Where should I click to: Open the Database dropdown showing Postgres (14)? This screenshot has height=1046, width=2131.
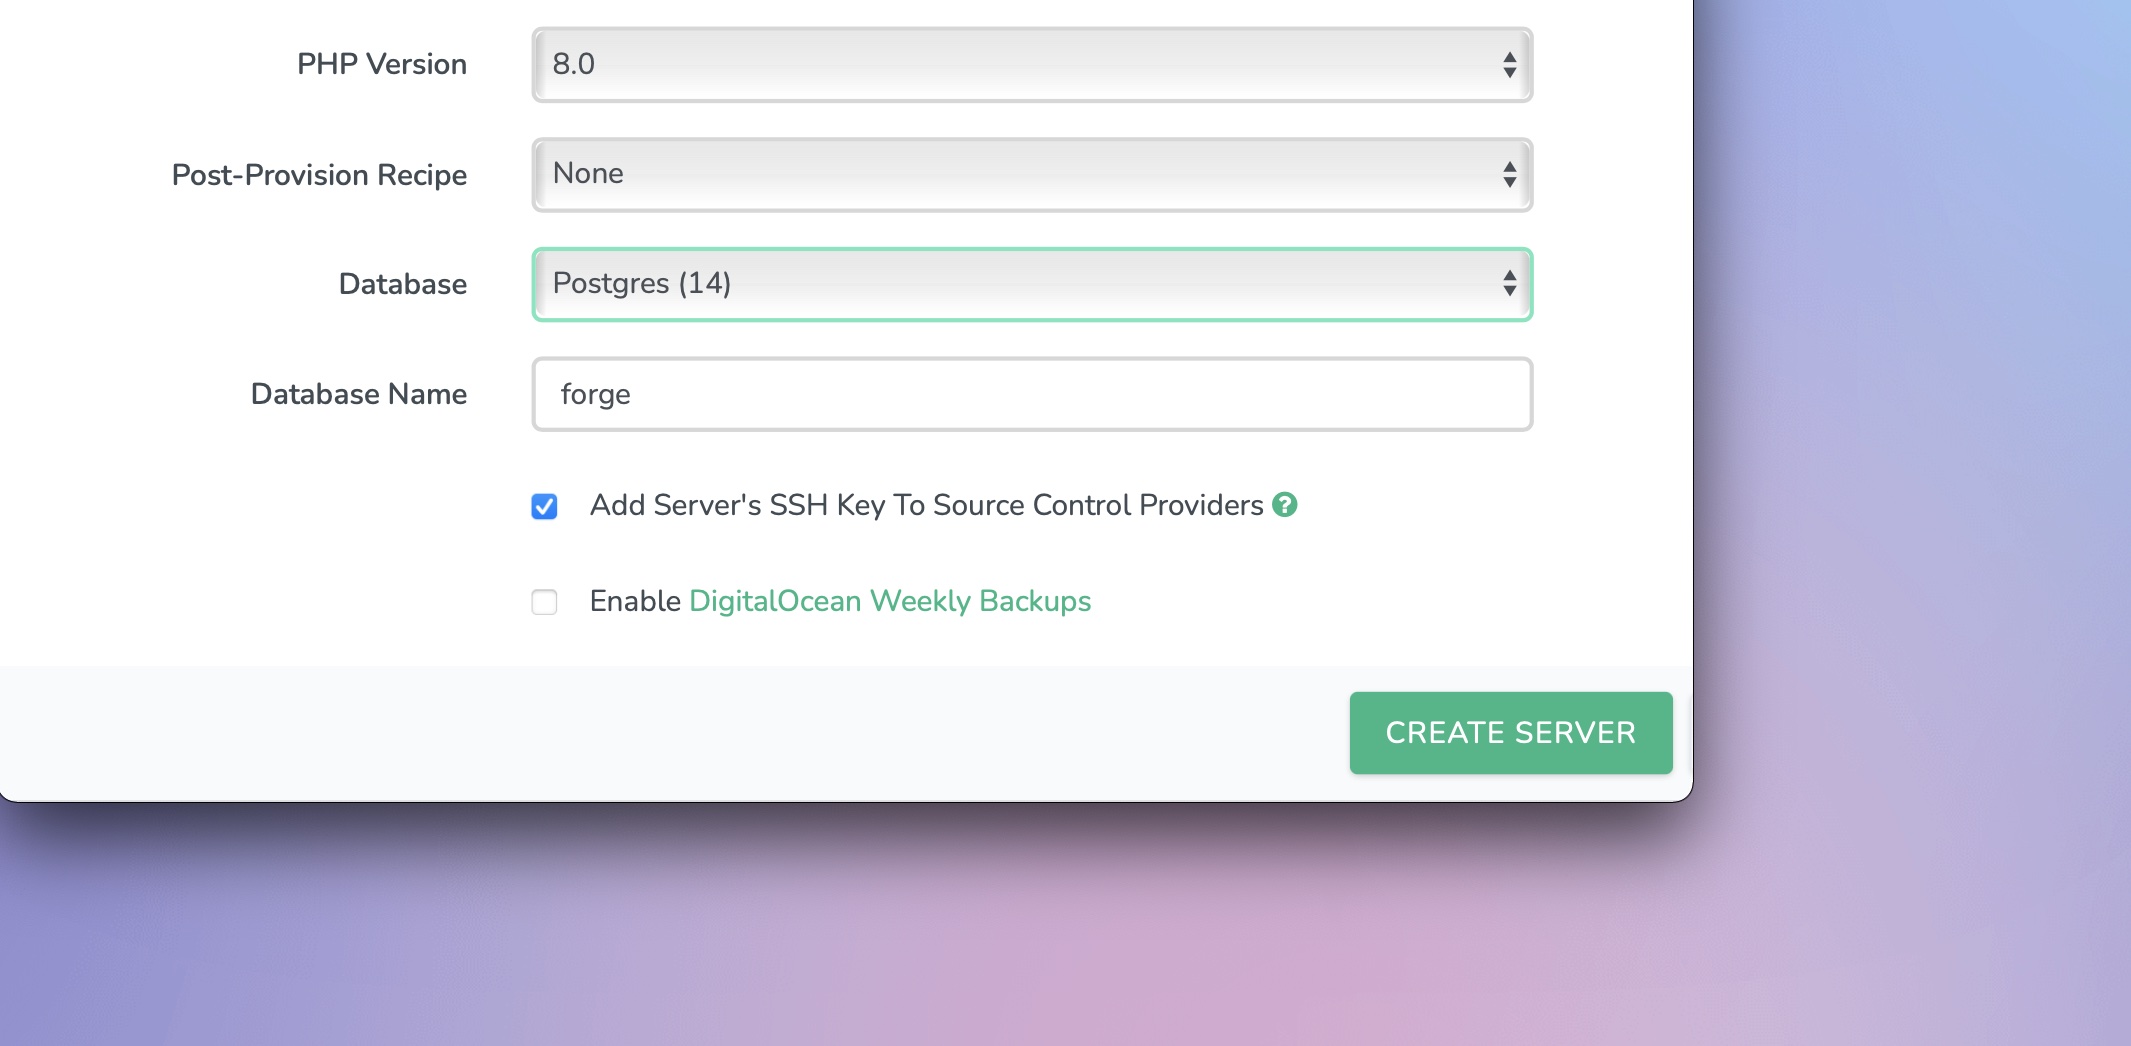pos(1032,284)
